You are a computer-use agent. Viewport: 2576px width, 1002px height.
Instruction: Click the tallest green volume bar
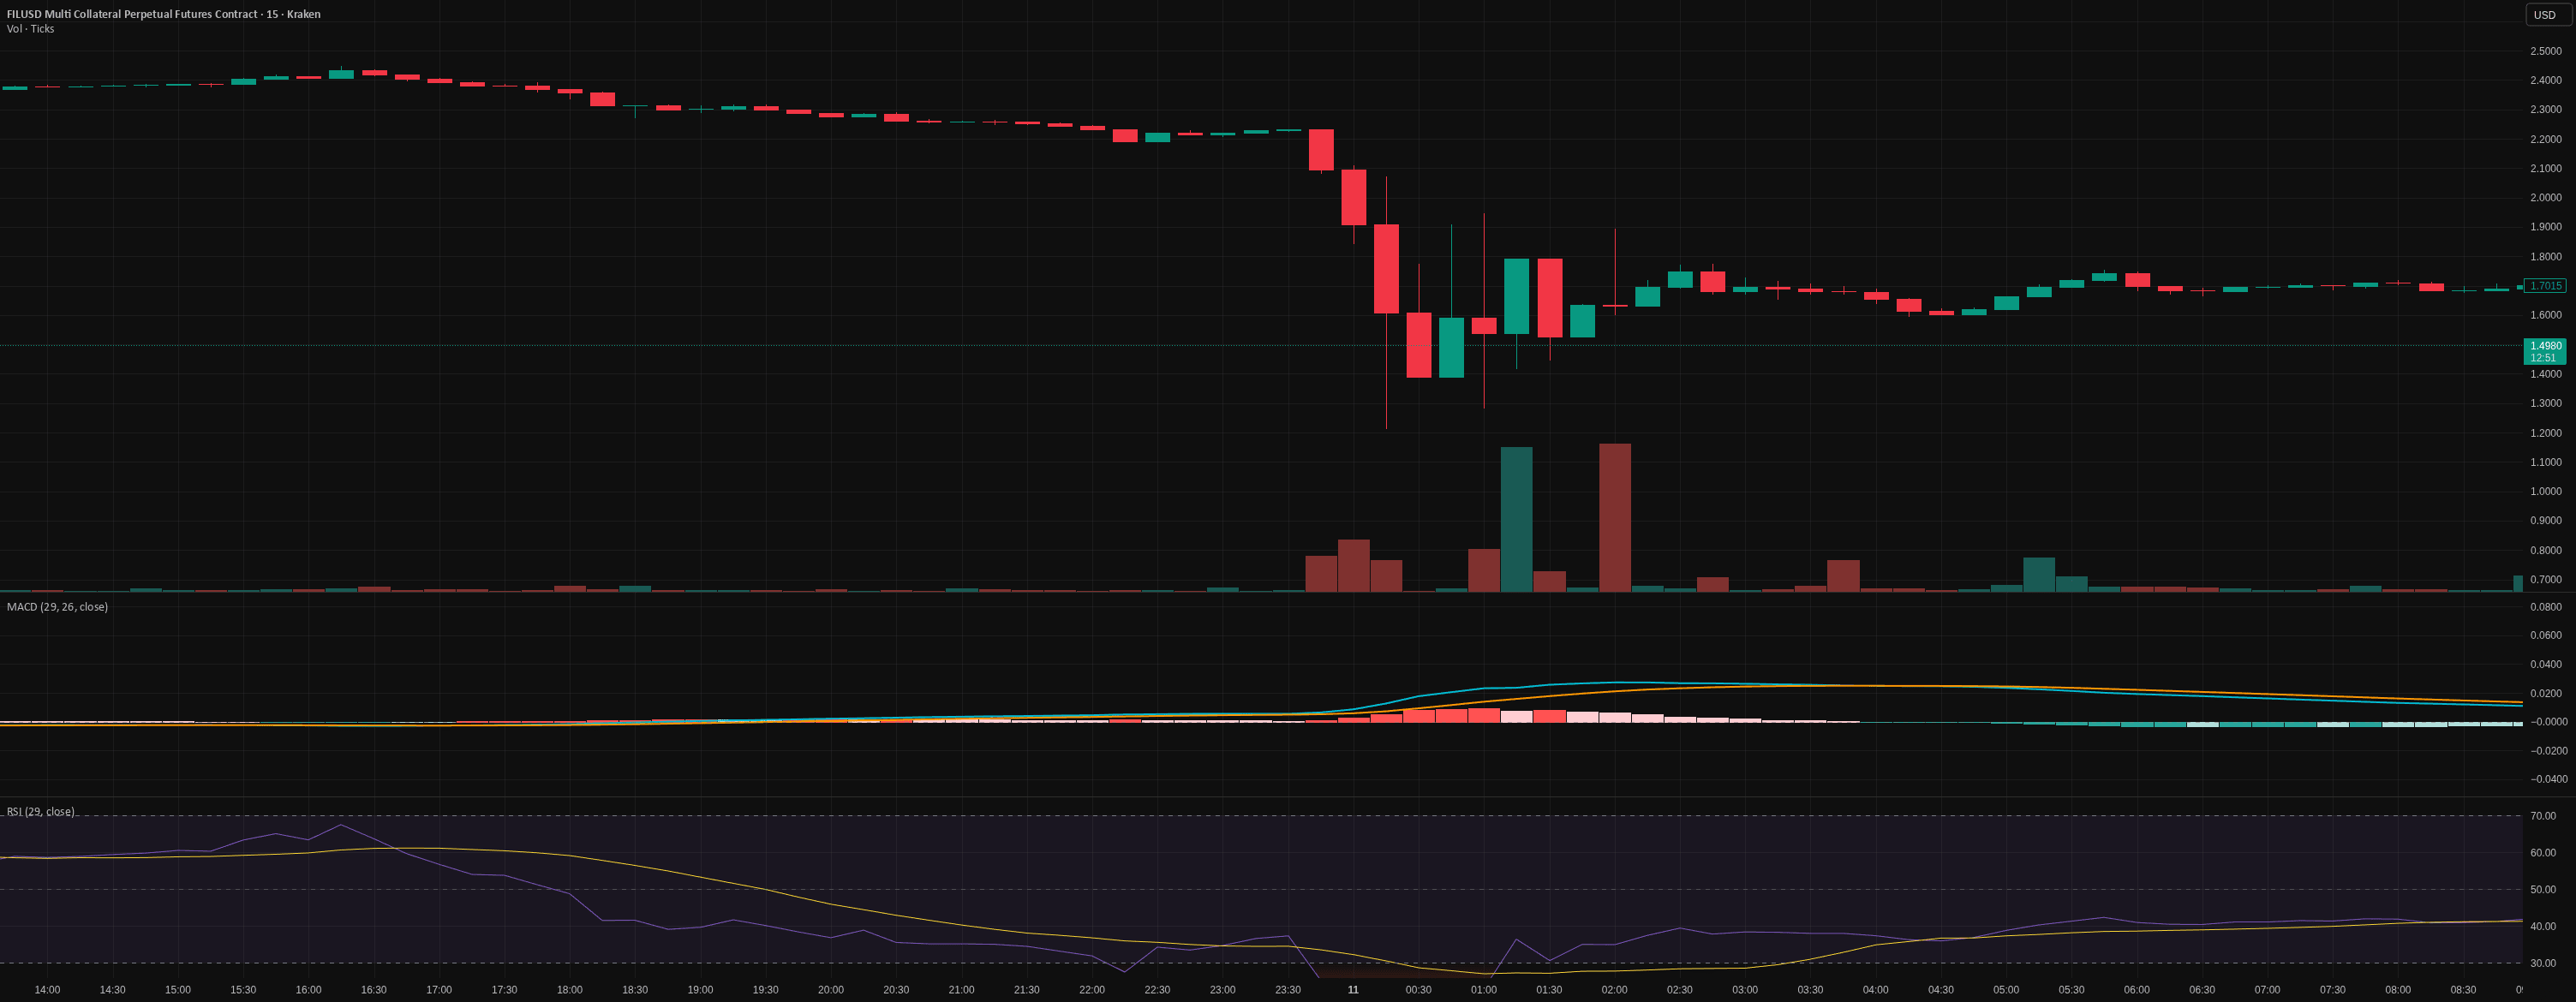[1516, 519]
